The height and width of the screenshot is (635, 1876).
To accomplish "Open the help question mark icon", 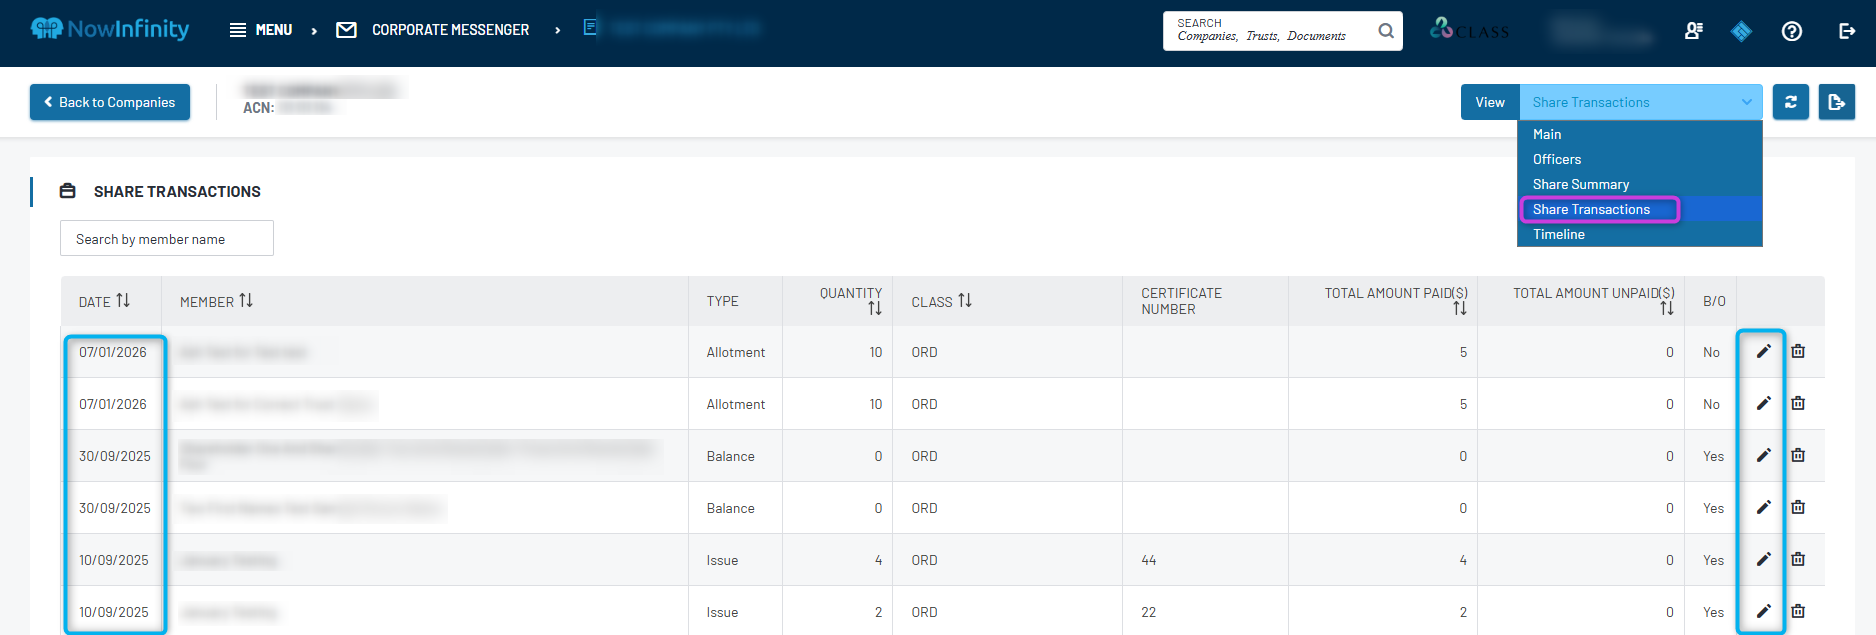I will click(x=1792, y=31).
